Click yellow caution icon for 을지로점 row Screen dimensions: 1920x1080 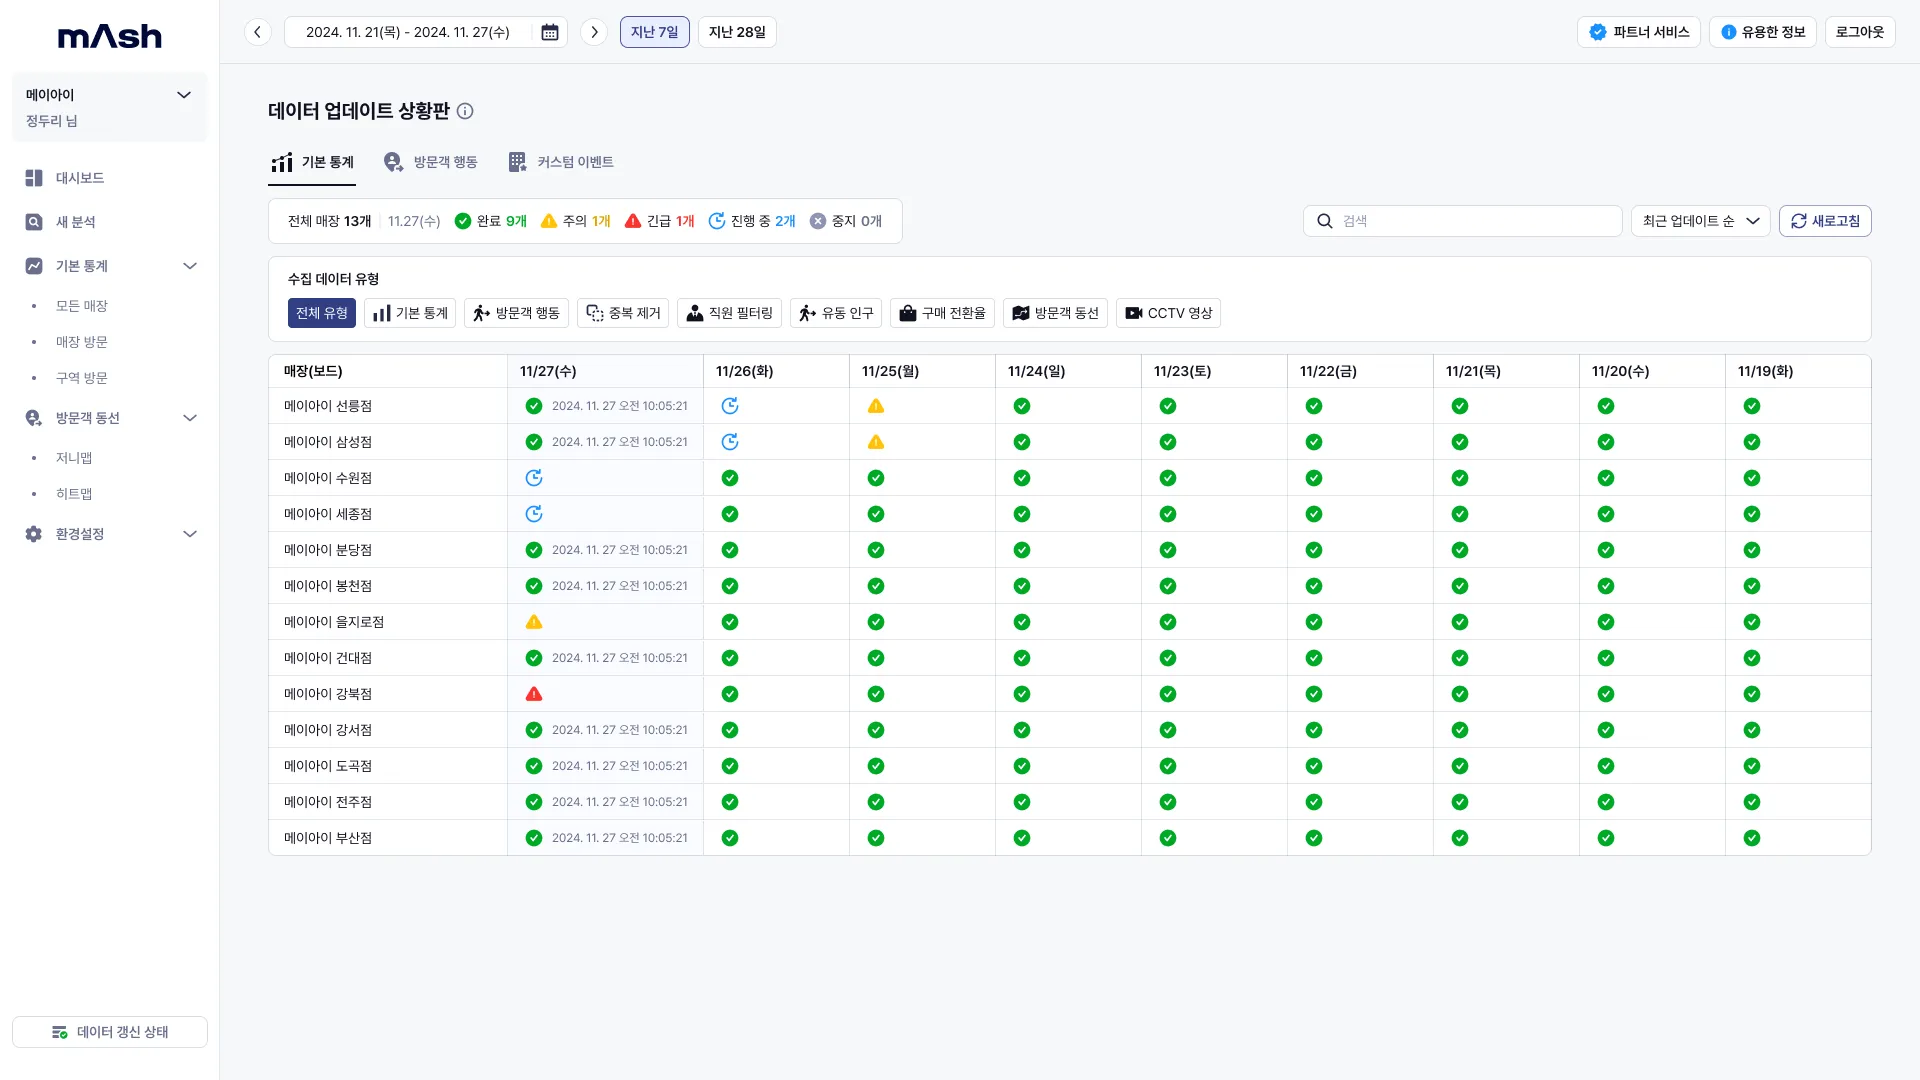click(x=534, y=622)
